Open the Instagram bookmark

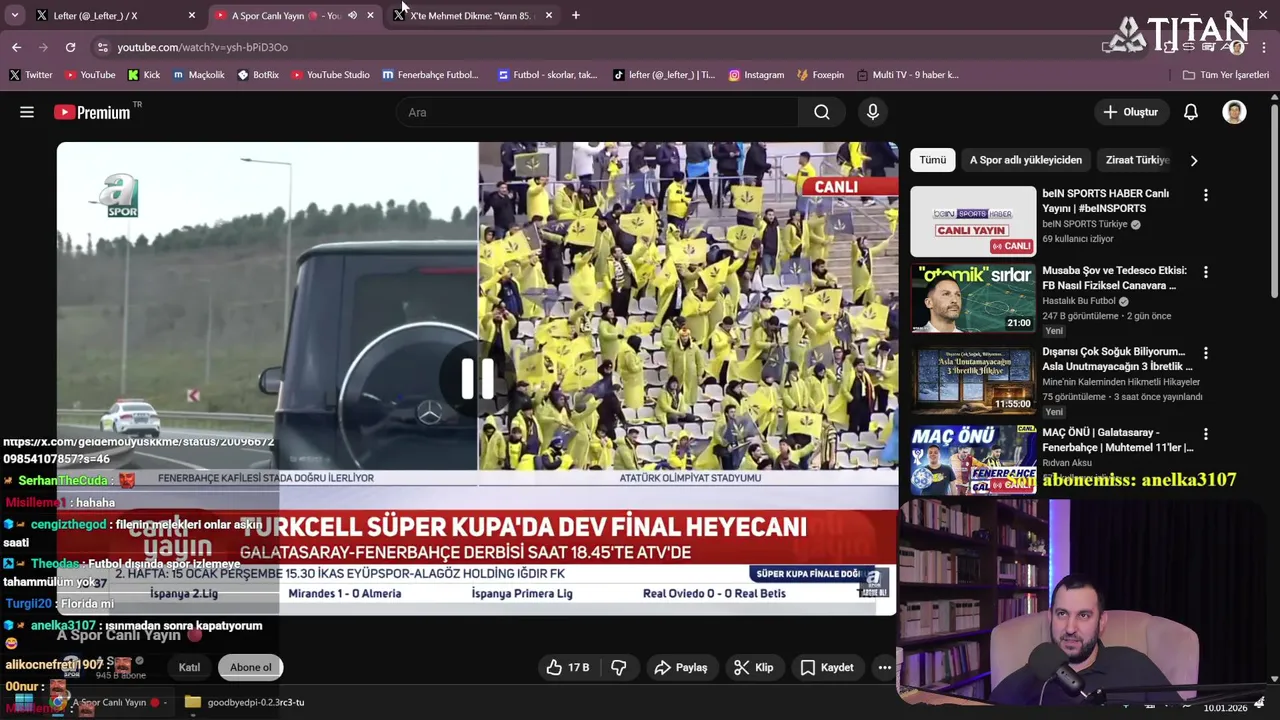pos(756,75)
